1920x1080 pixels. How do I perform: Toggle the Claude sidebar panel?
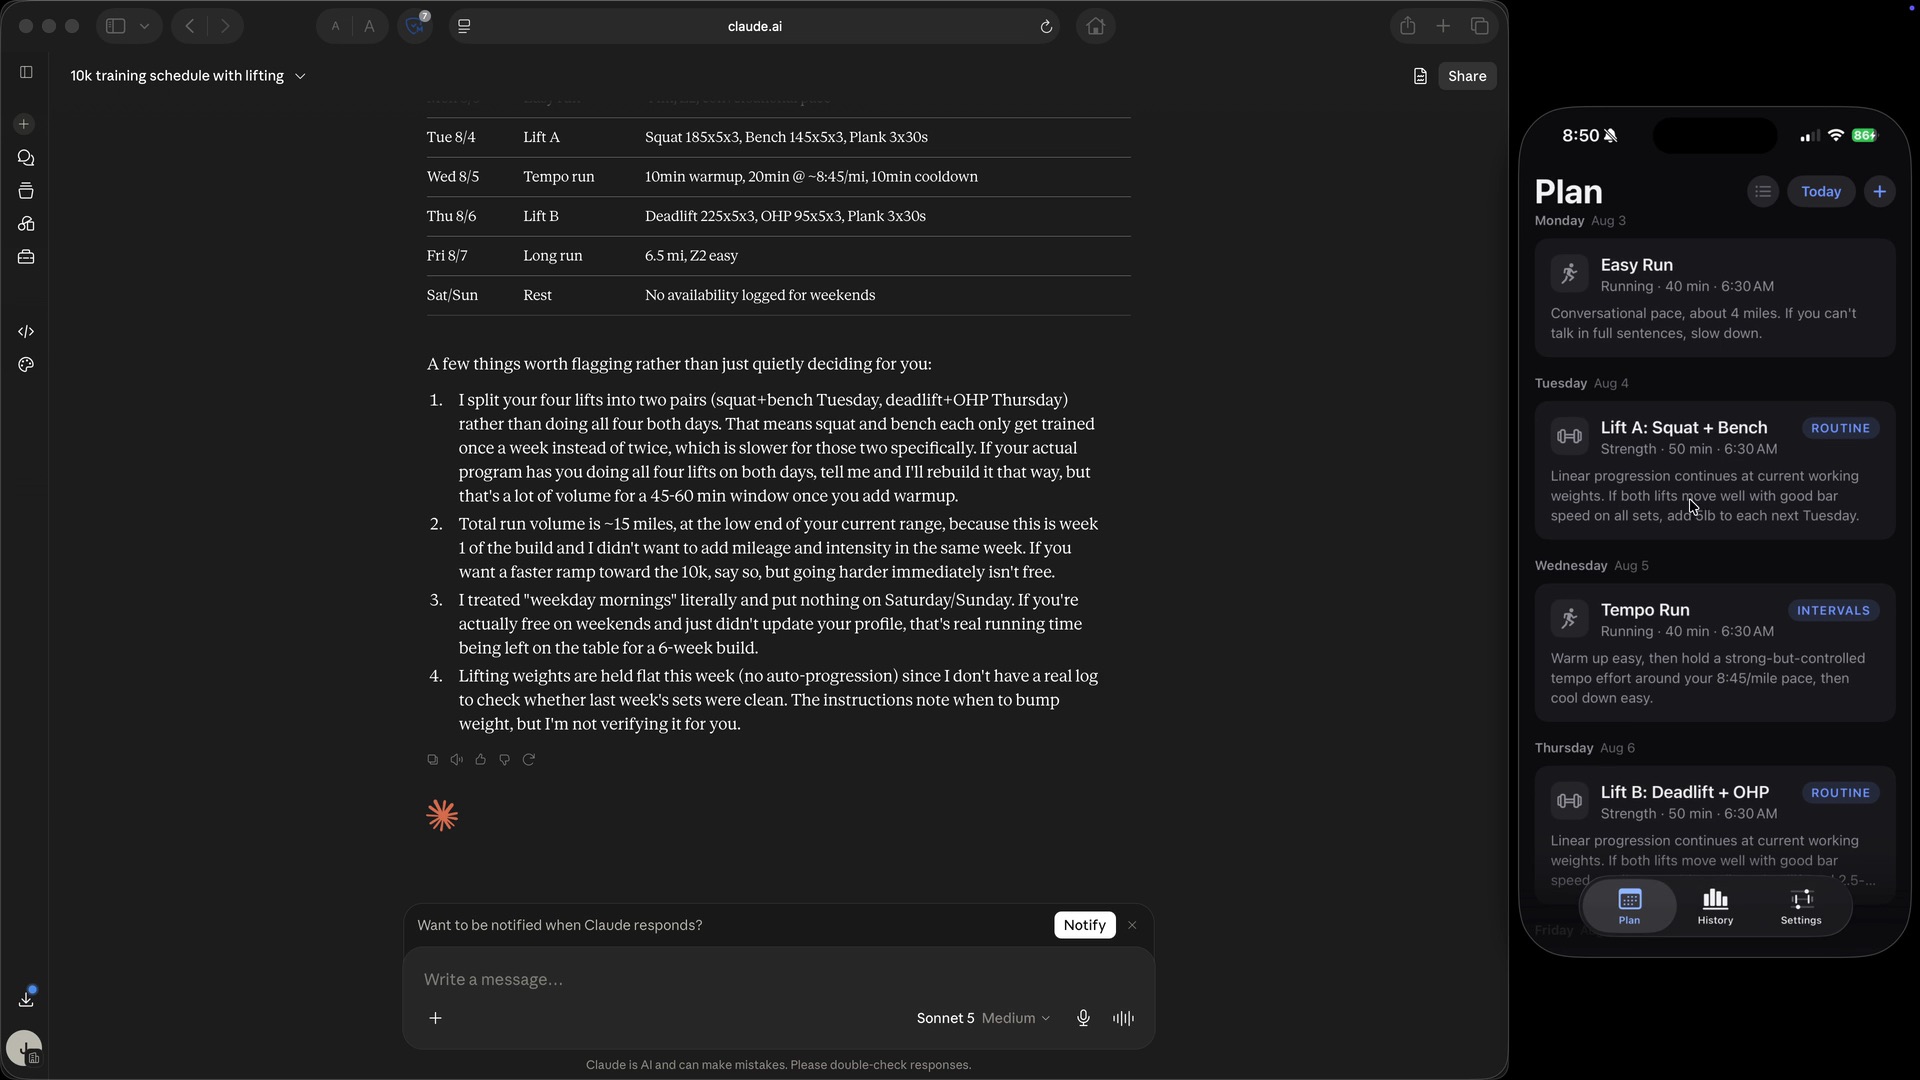pyautogui.click(x=26, y=72)
